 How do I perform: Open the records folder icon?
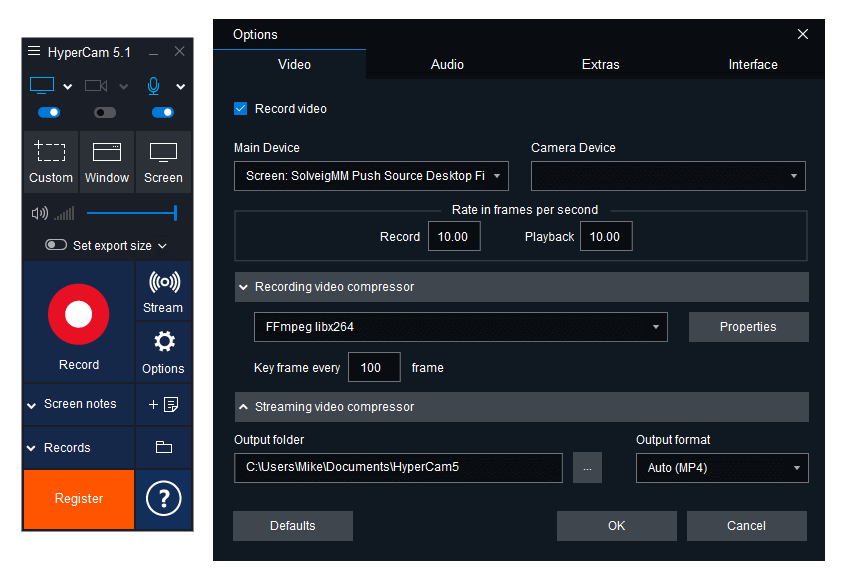163,448
